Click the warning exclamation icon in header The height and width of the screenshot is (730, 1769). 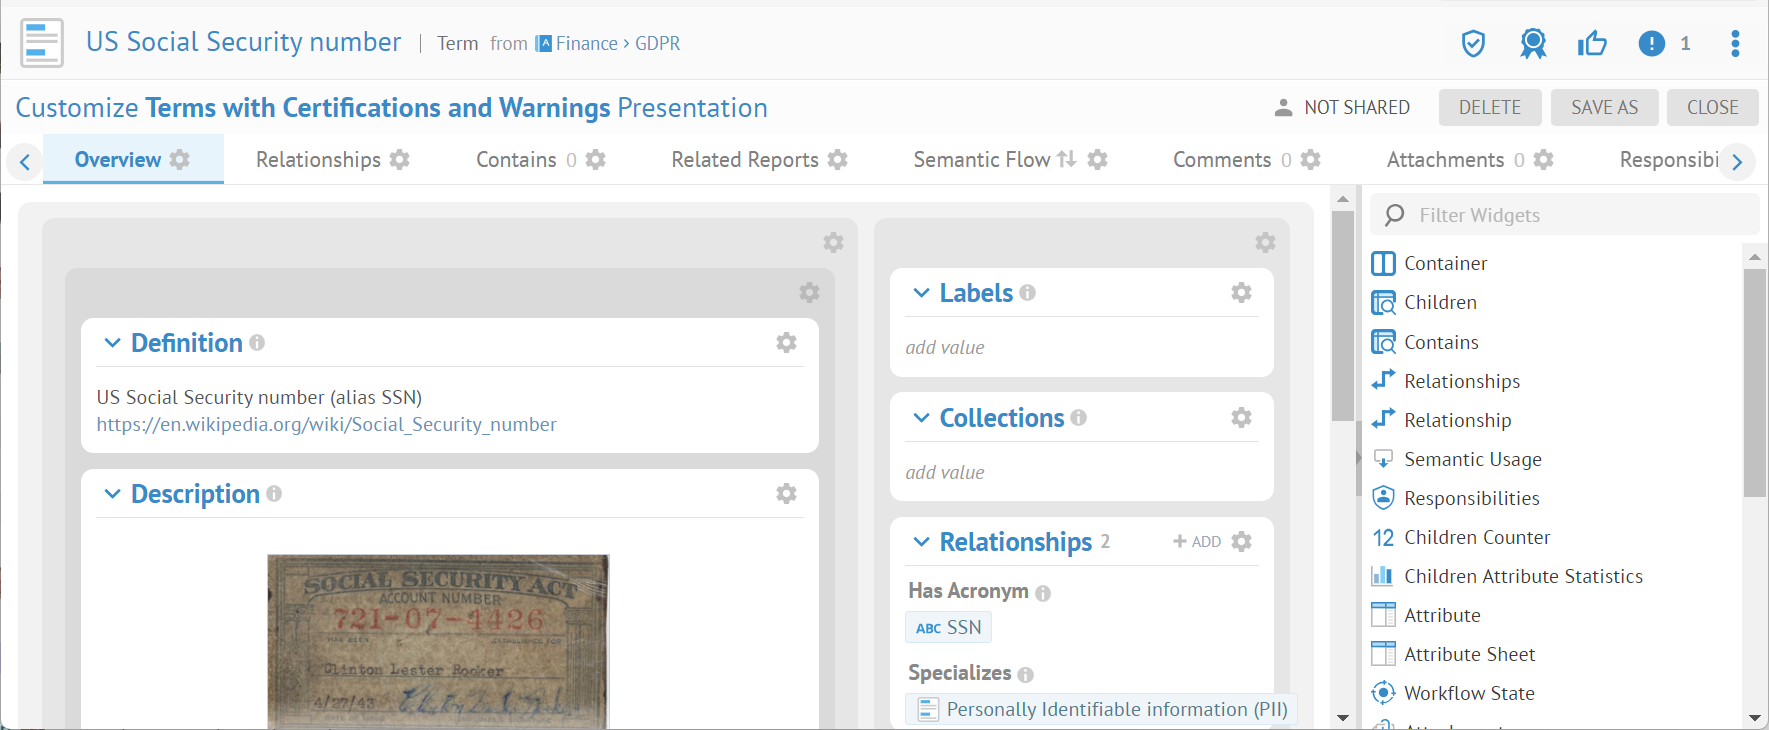click(x=1652, y=43)
